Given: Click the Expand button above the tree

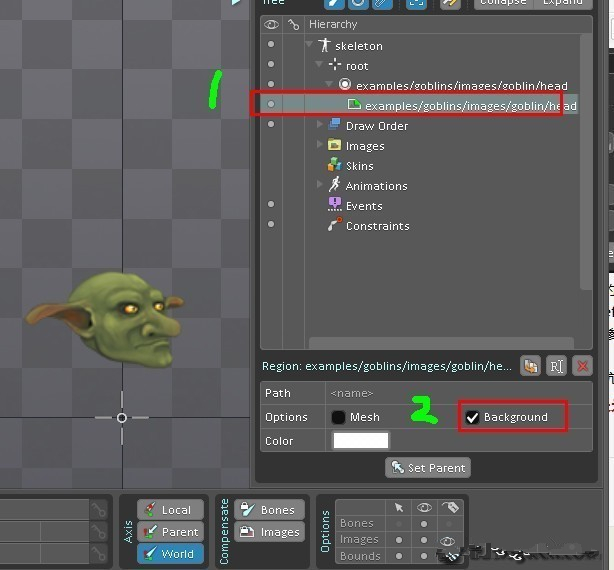Looking at the screenshot, I should coord(563,4).
